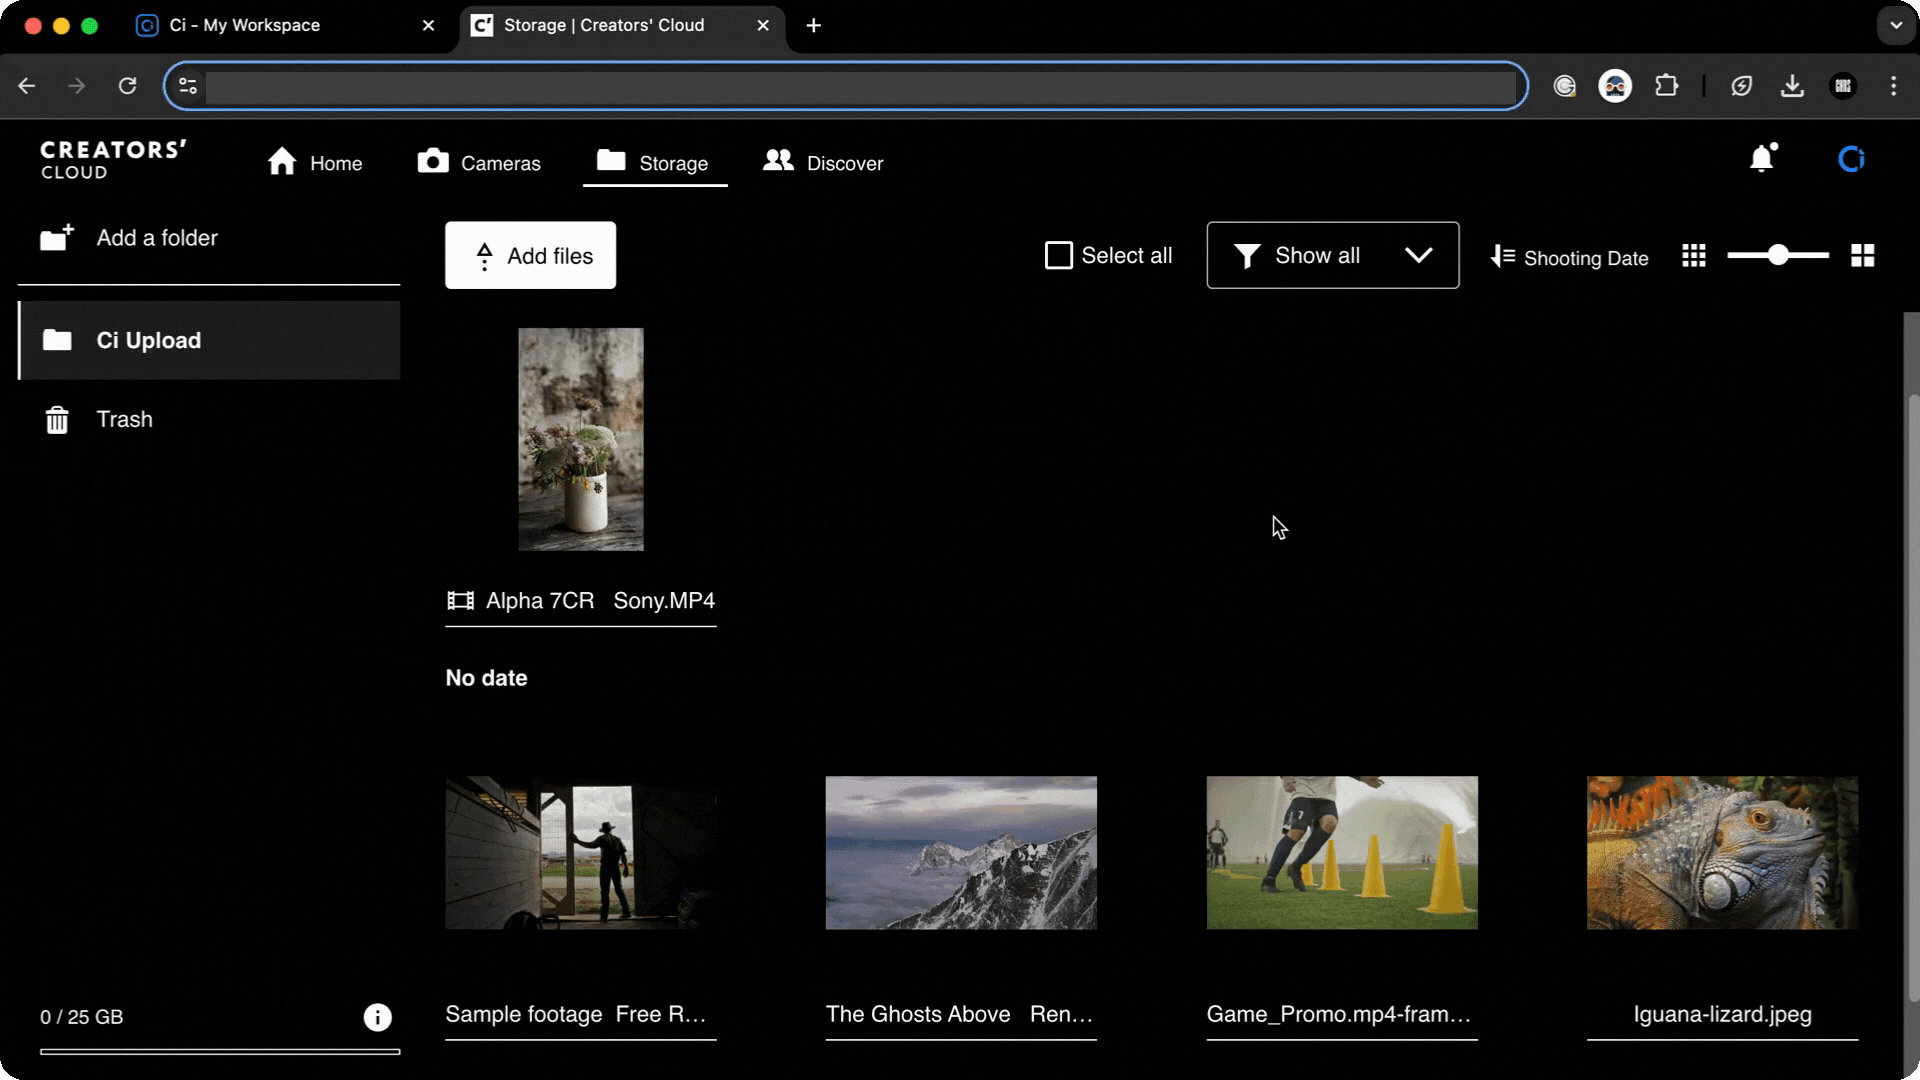
Task: Click the Alpha 7CR Sony.MP4 file name
Action: (x=600, y=600)
